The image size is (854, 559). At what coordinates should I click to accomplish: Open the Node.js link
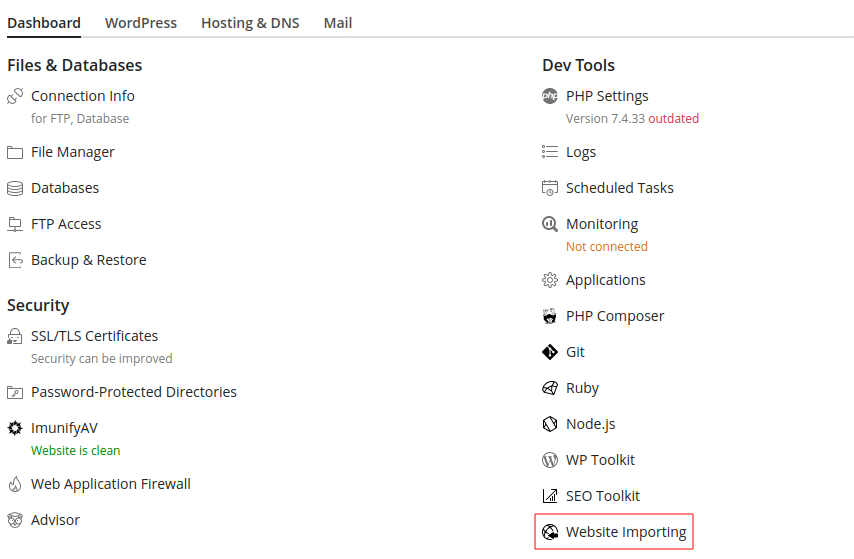(x=590, y=424)
